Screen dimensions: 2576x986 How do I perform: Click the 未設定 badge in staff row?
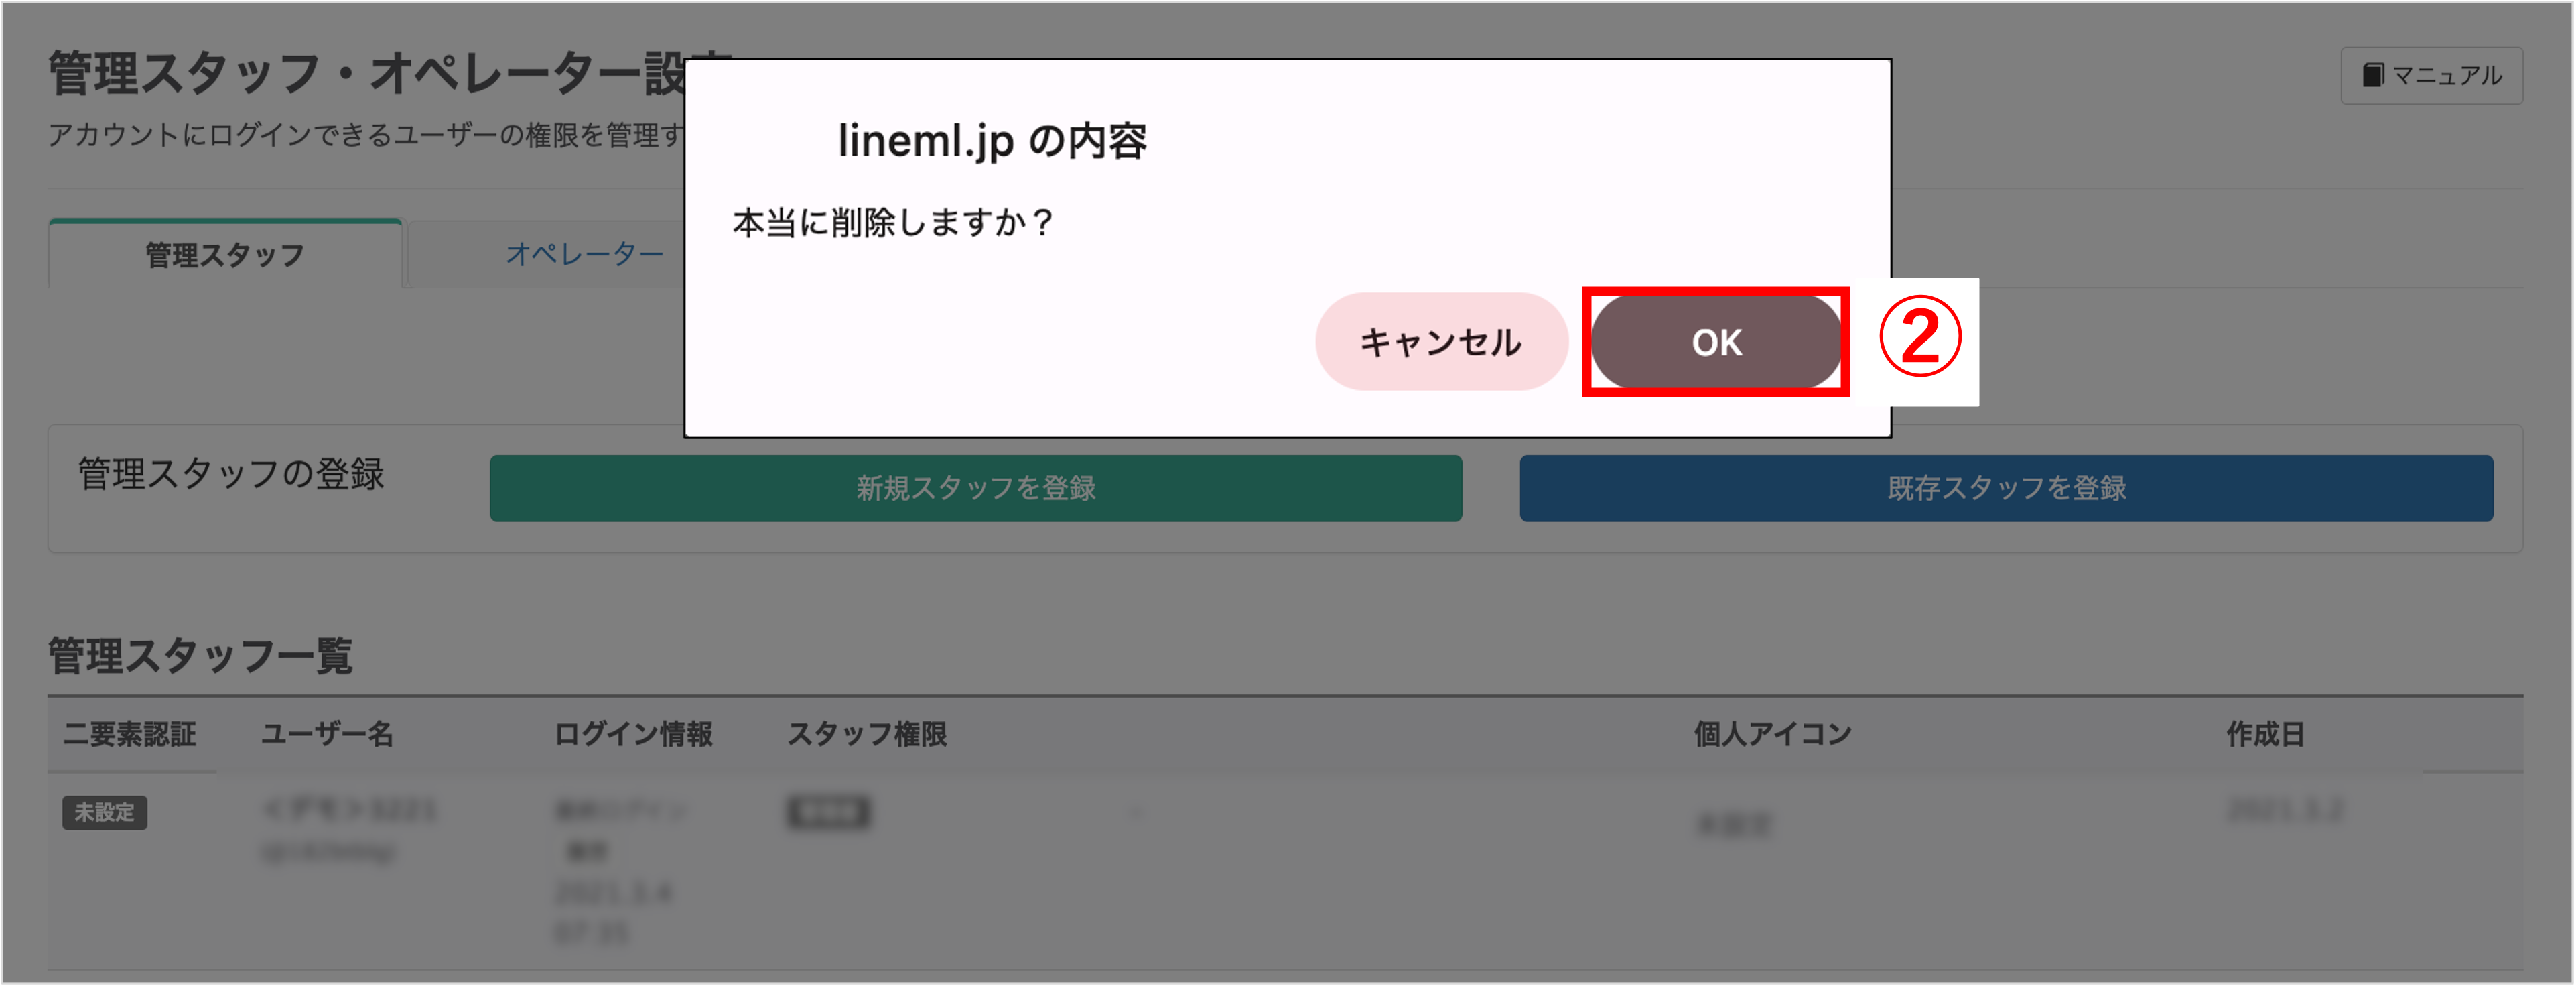105,812
